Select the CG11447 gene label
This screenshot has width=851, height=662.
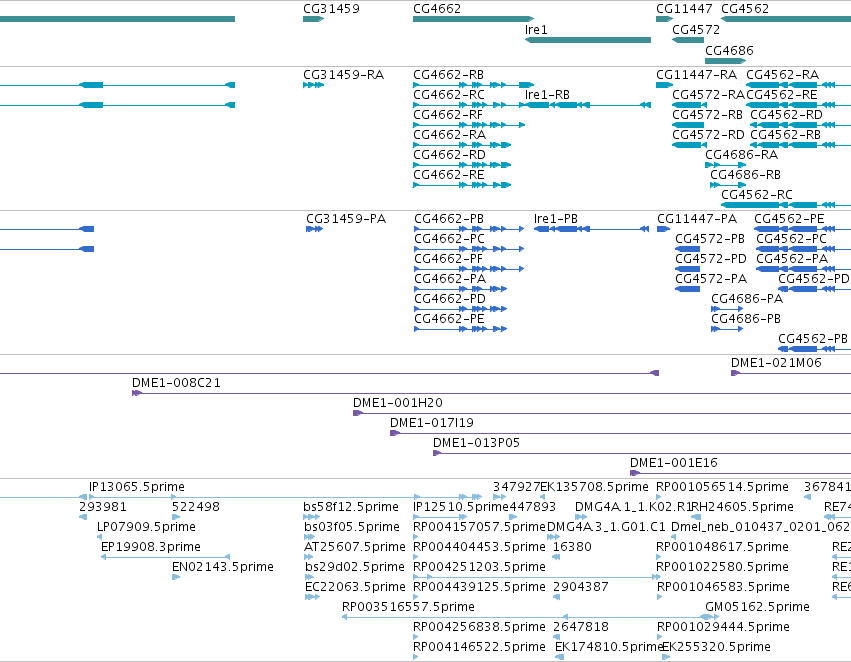[684, 9]
